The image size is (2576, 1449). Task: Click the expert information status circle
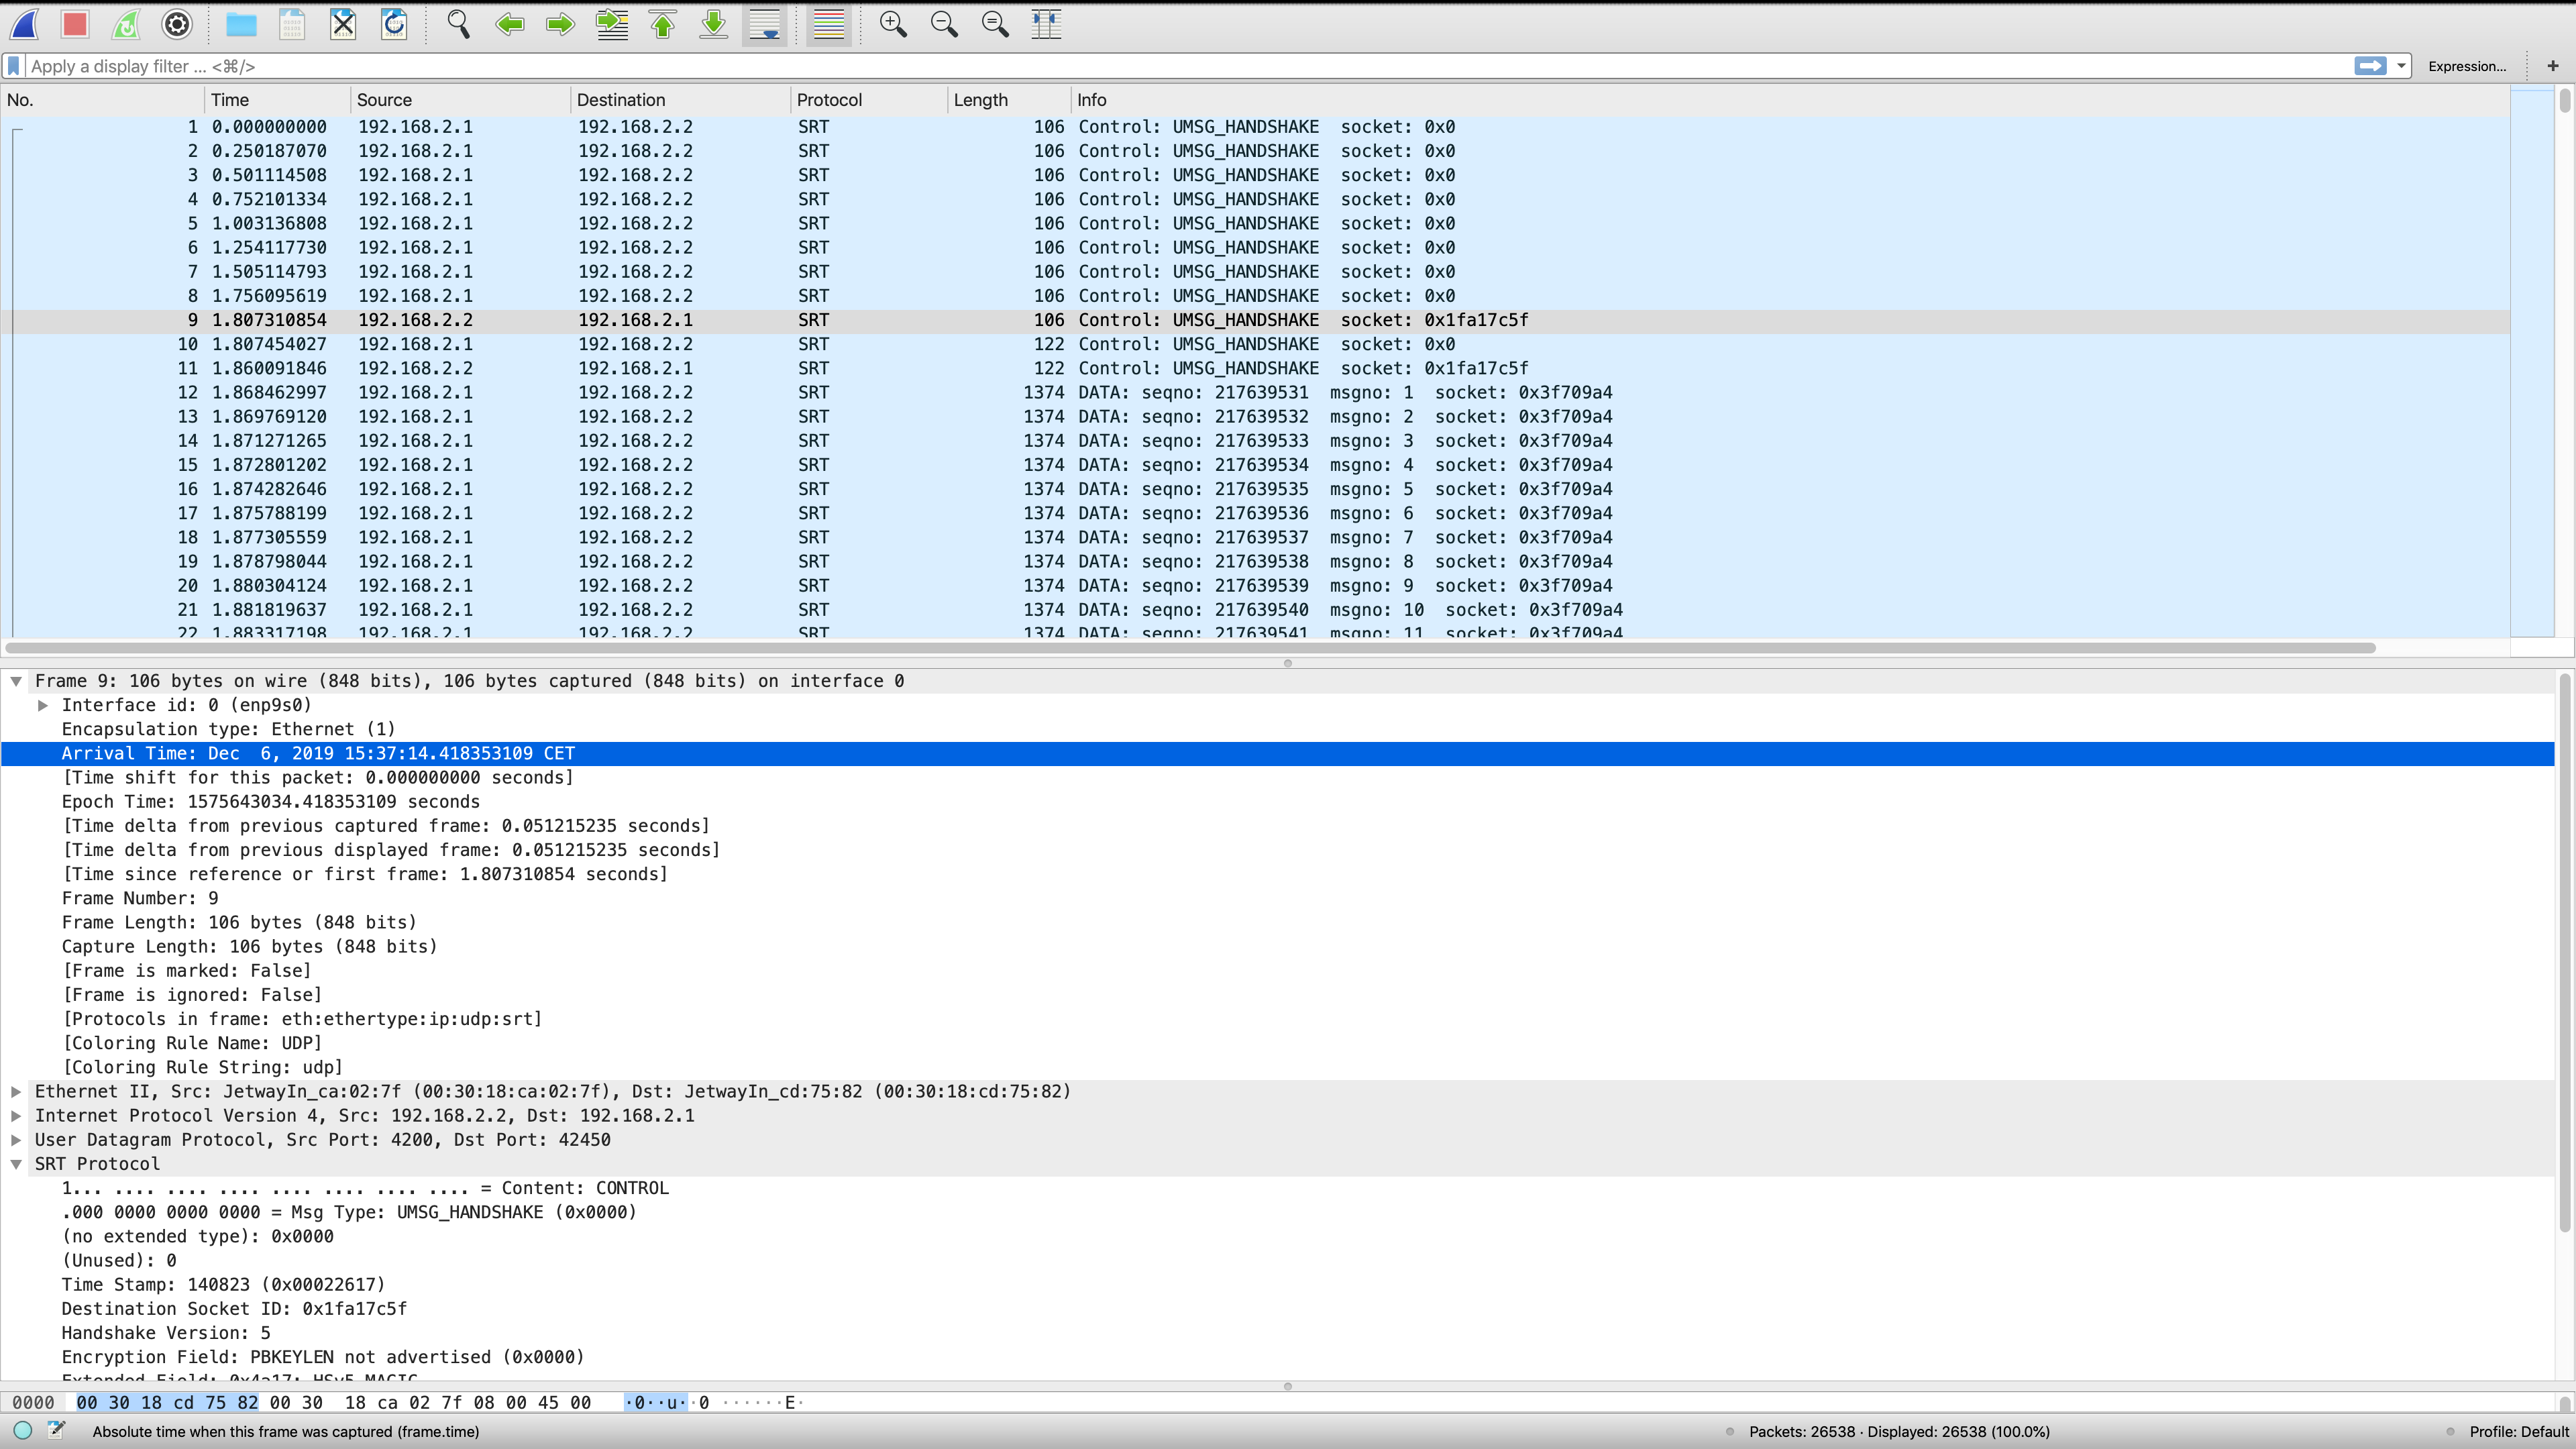click(x=23, y=1431)
